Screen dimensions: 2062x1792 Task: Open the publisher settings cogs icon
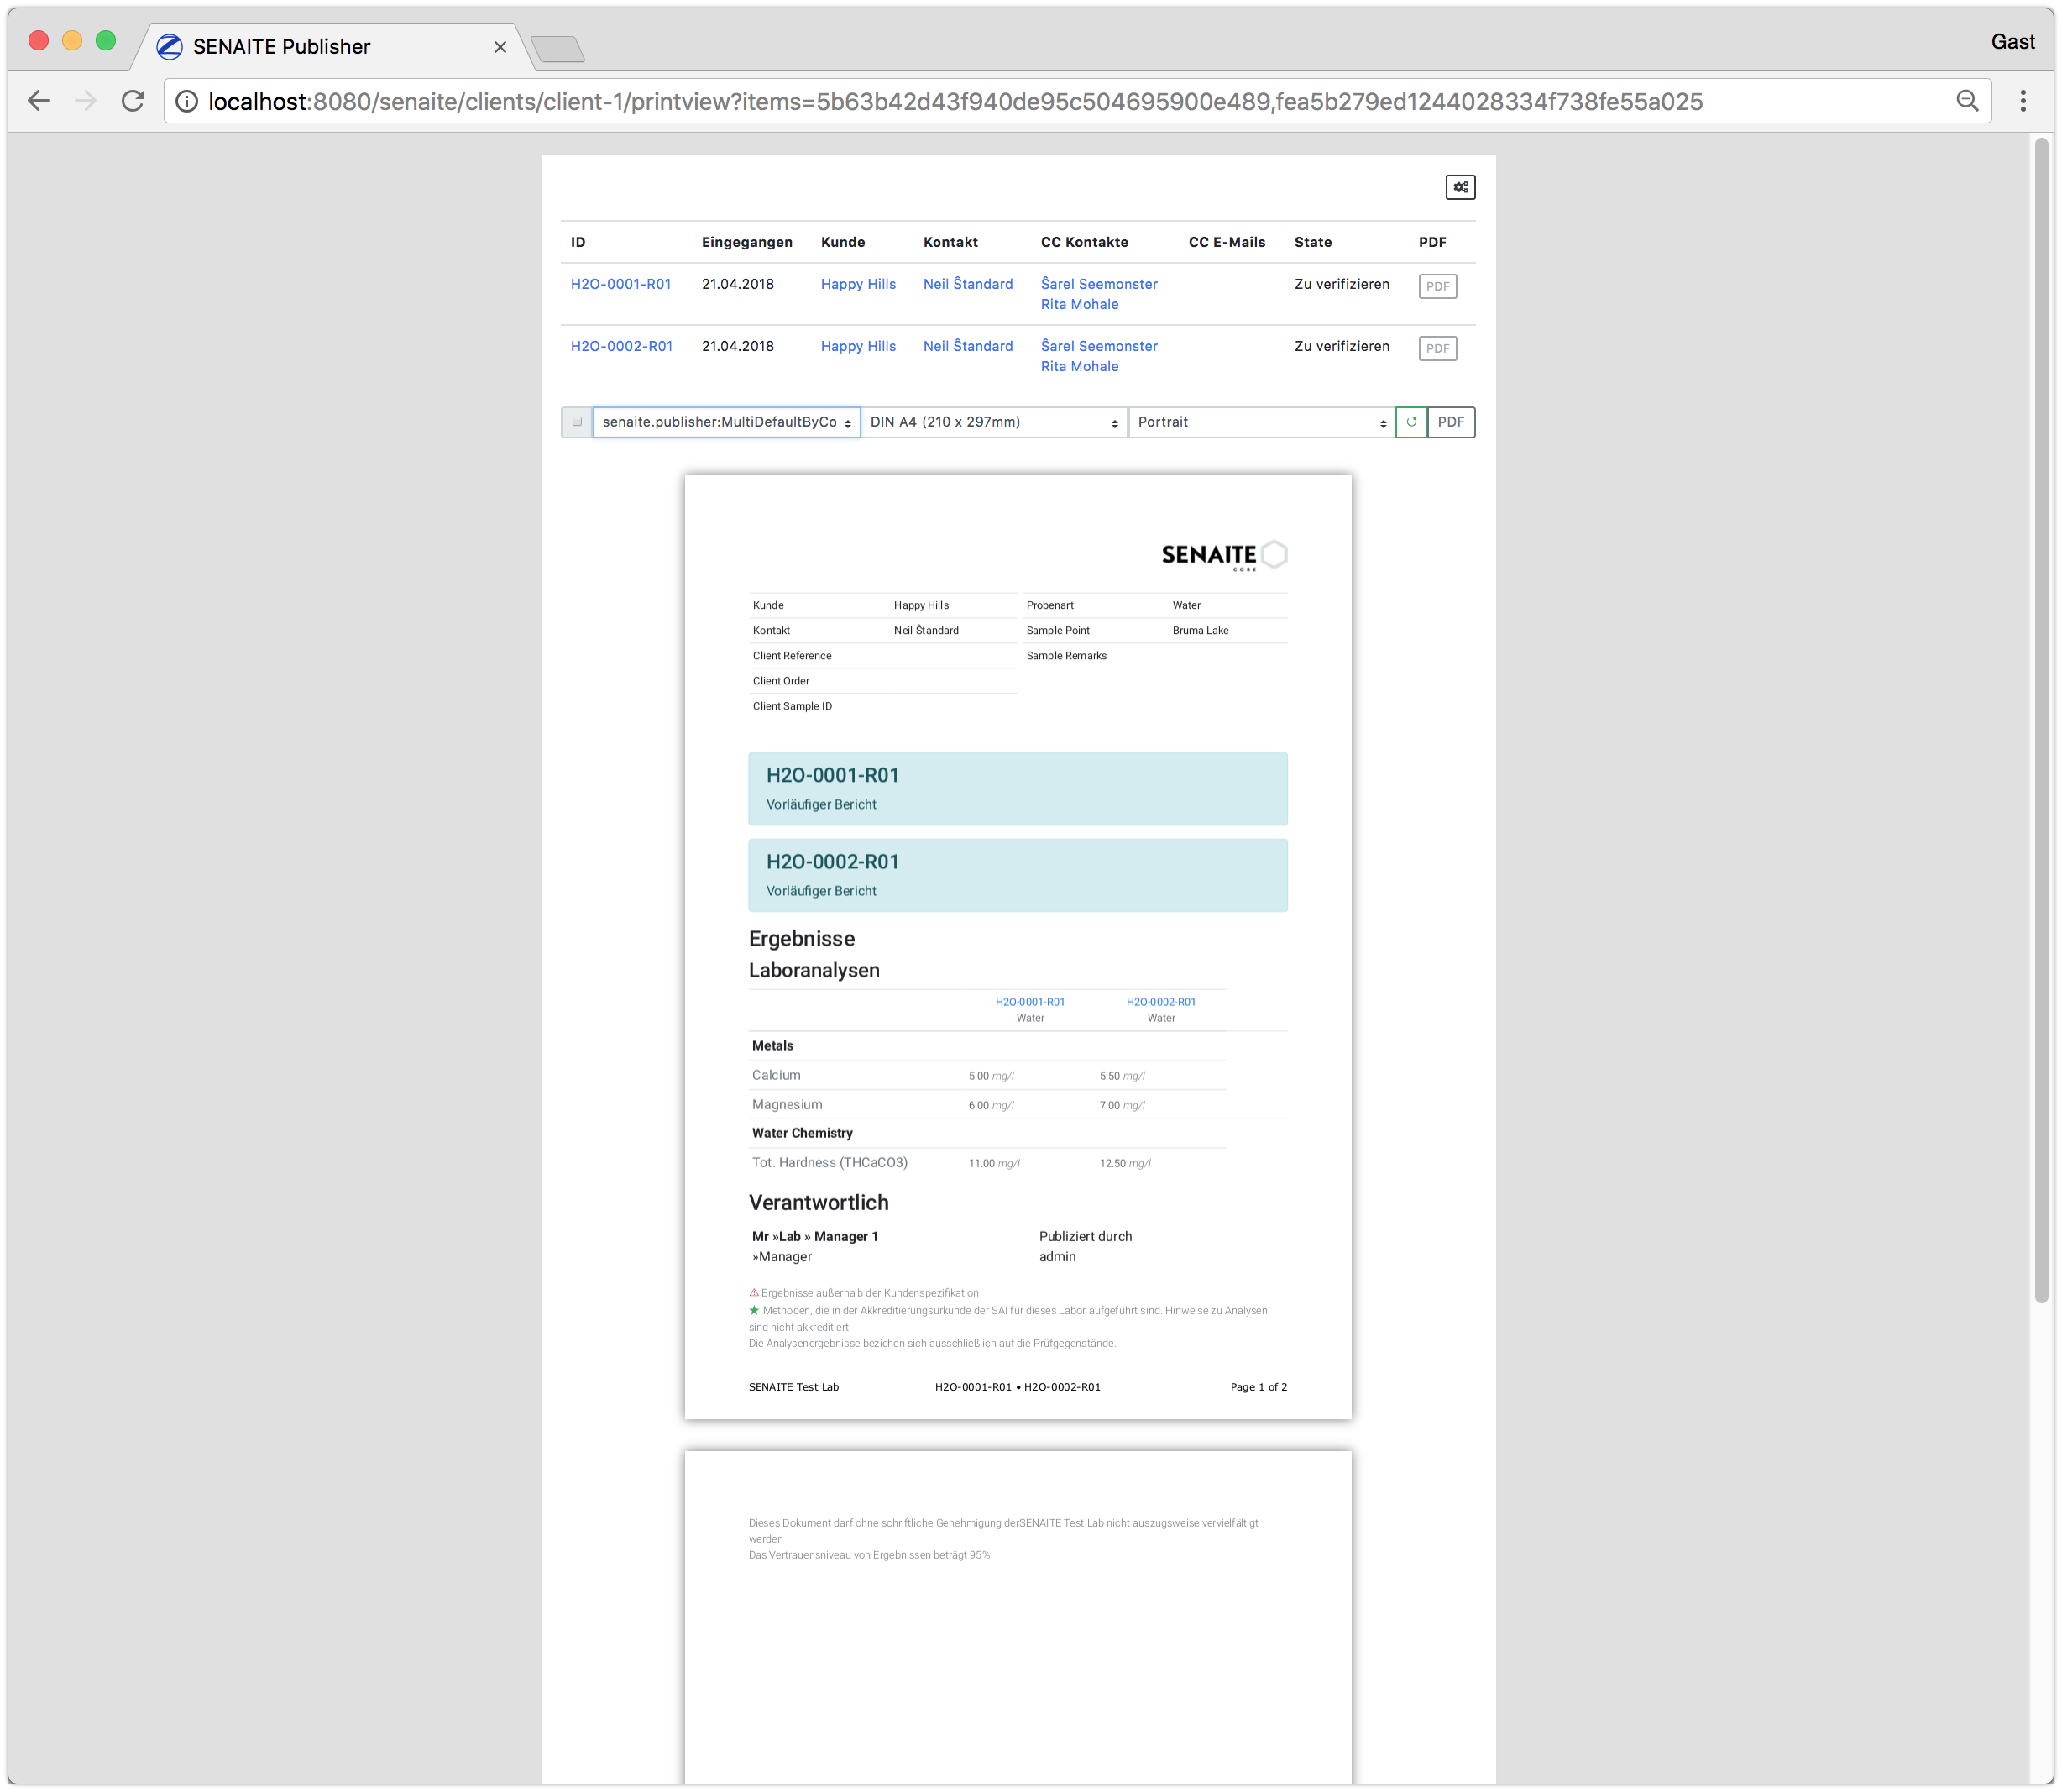click(1460, 187)
